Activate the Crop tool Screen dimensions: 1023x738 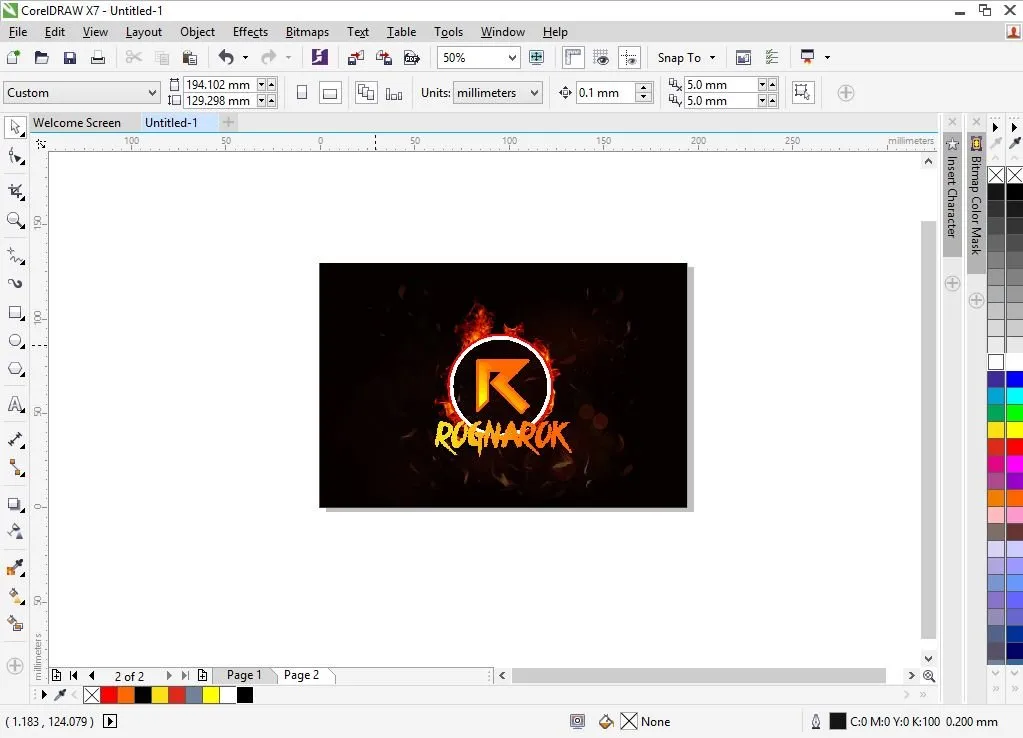click(x=15, y=191)
